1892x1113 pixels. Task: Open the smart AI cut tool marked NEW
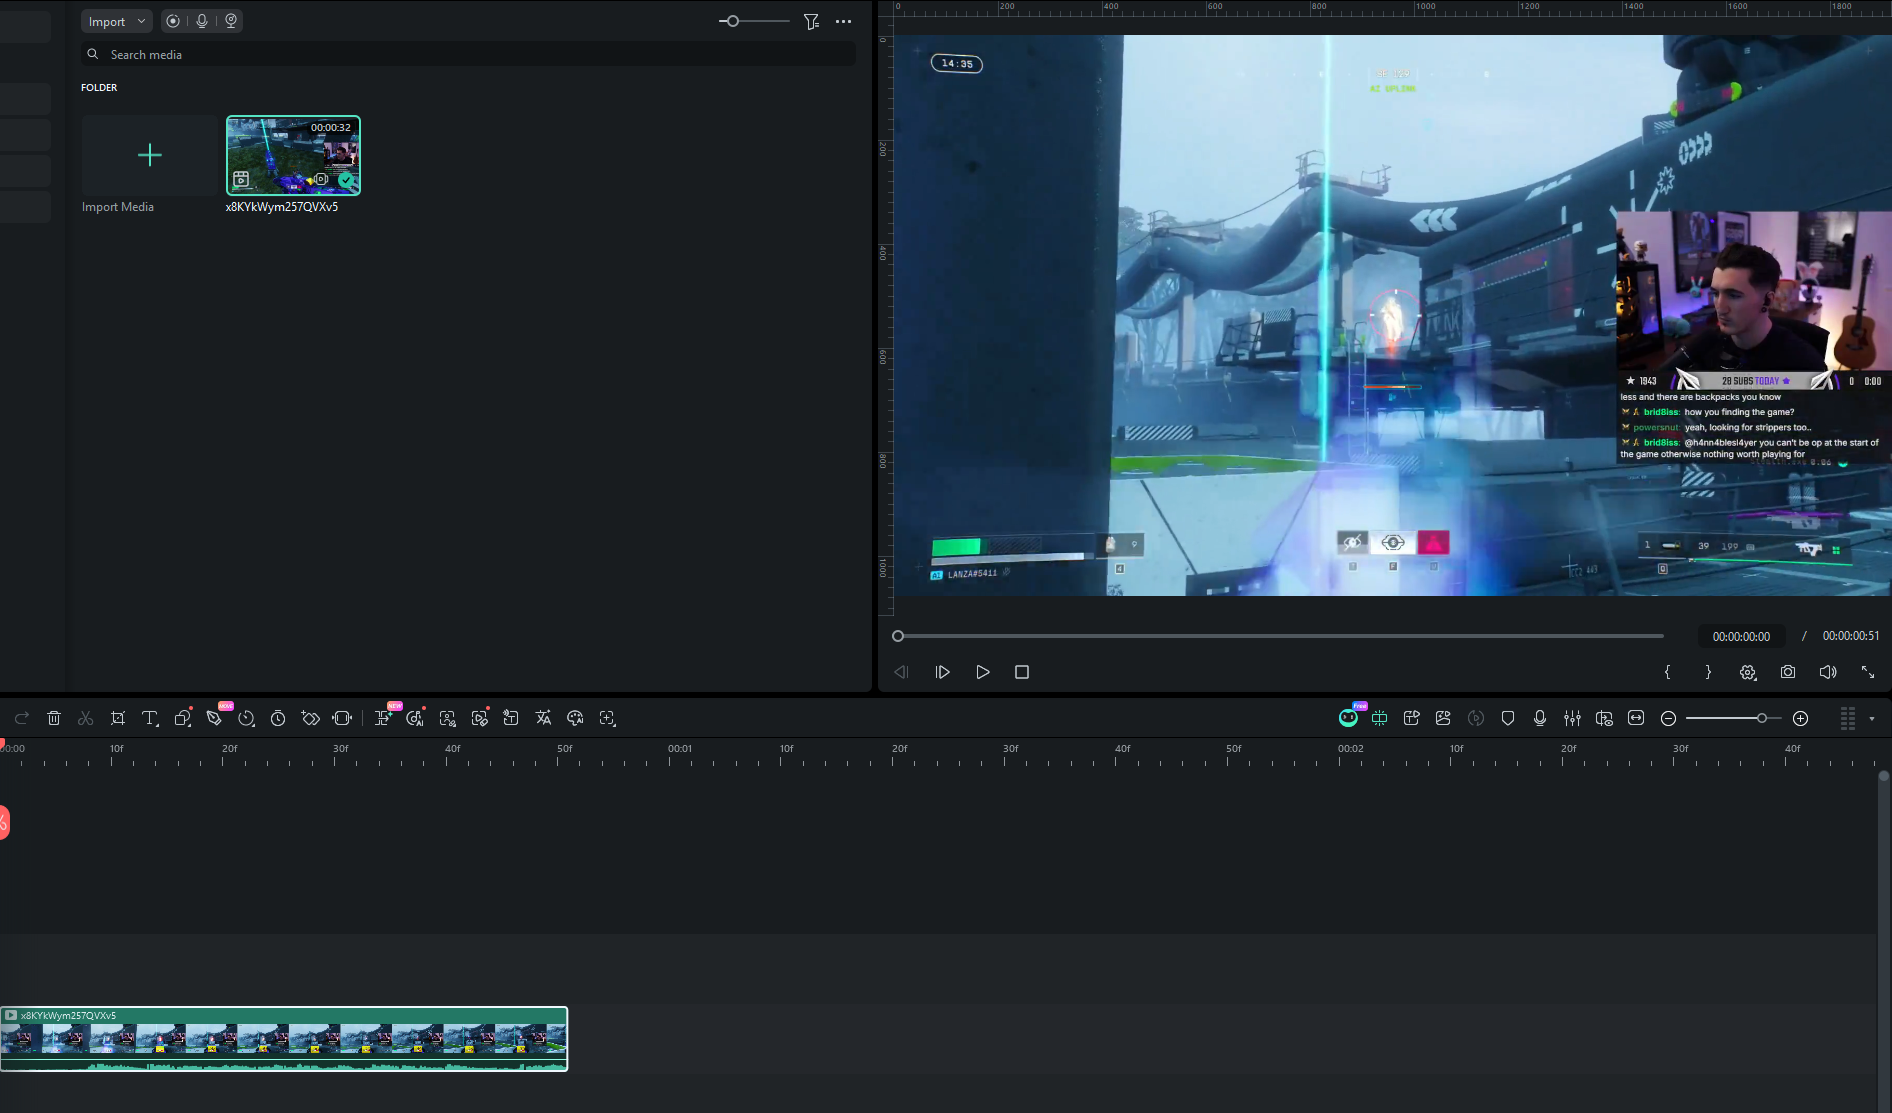click(383, 718)
